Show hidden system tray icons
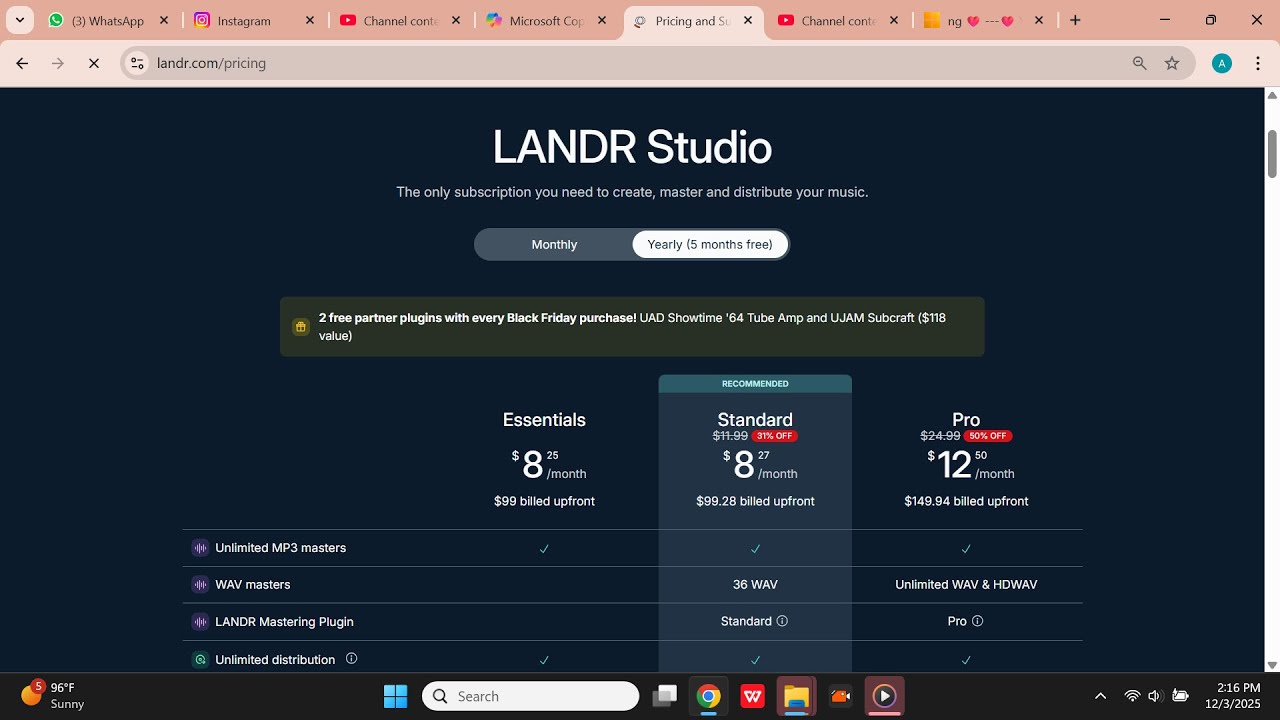1280x720 pixels. tap(1101, 696)
